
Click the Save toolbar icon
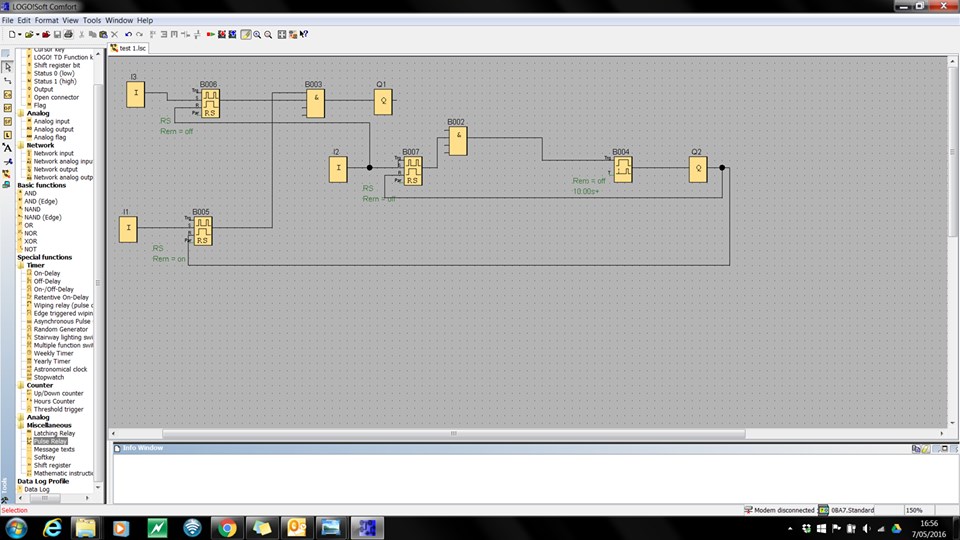point(55,34)
